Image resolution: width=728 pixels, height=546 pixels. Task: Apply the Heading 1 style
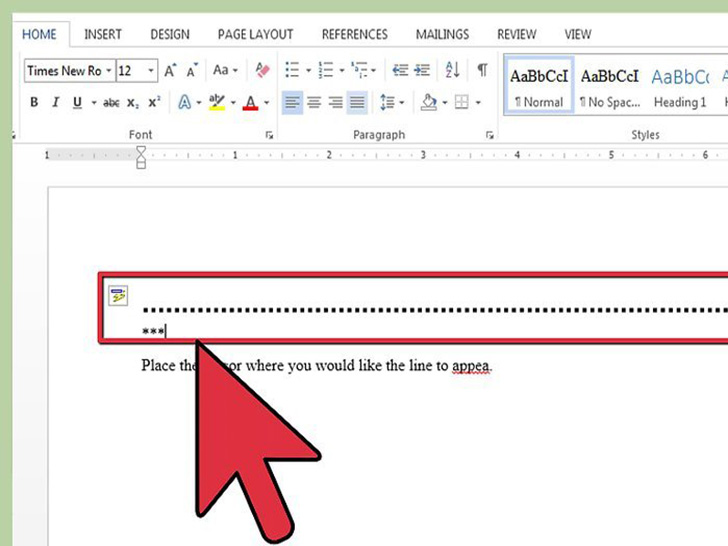coord(680,85)
